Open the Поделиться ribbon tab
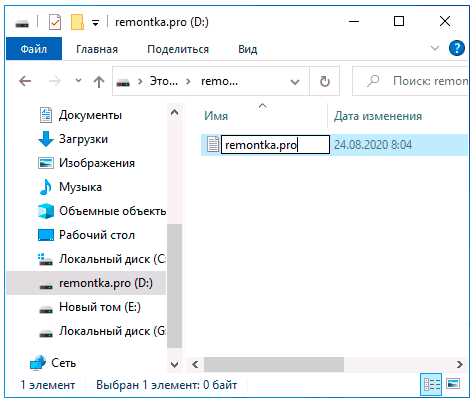The image size is (476, 402). click(x=178, y=49)
